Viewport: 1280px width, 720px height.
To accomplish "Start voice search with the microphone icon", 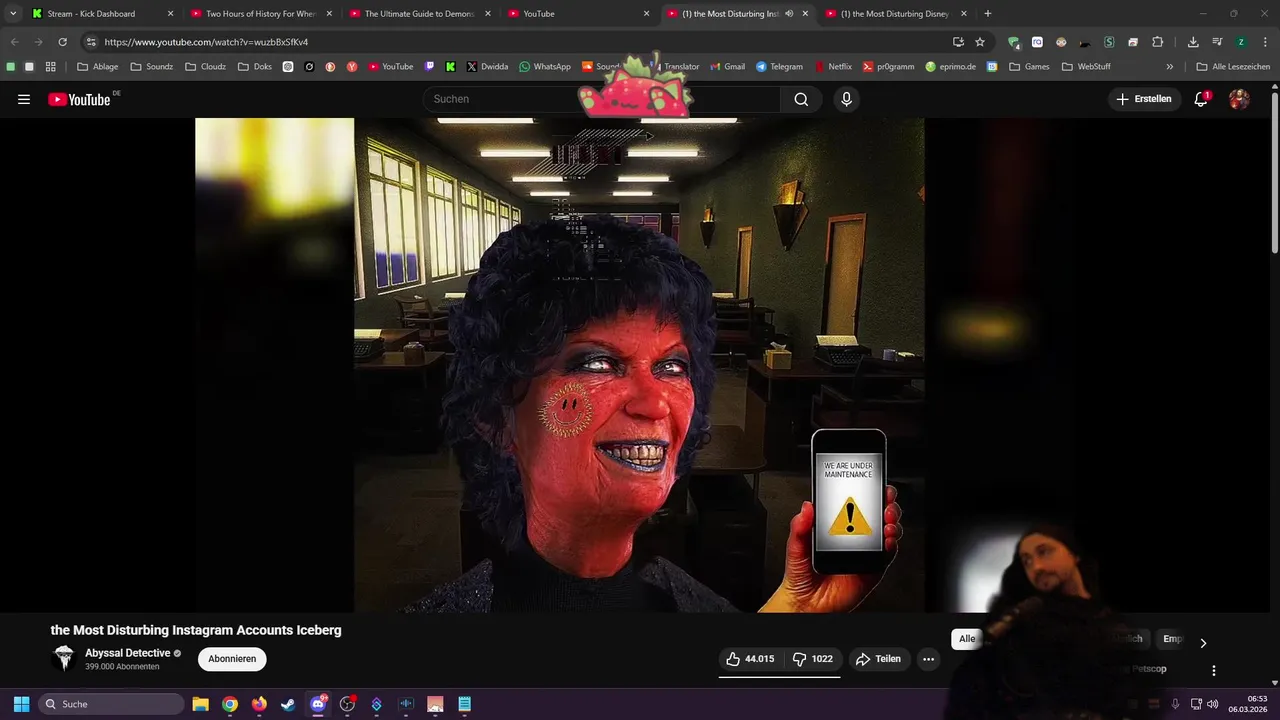I will 846,99.
